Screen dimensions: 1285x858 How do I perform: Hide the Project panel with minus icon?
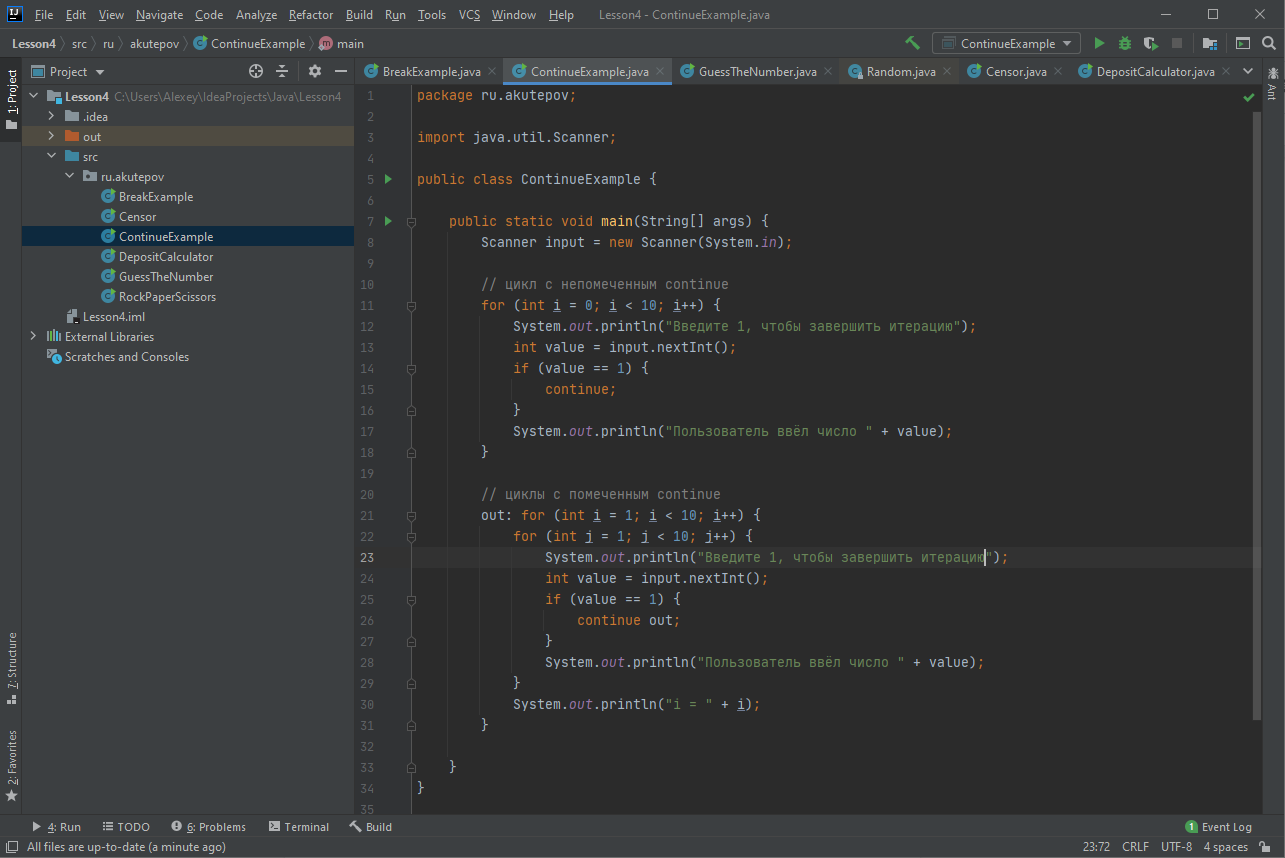click(341, 71)
